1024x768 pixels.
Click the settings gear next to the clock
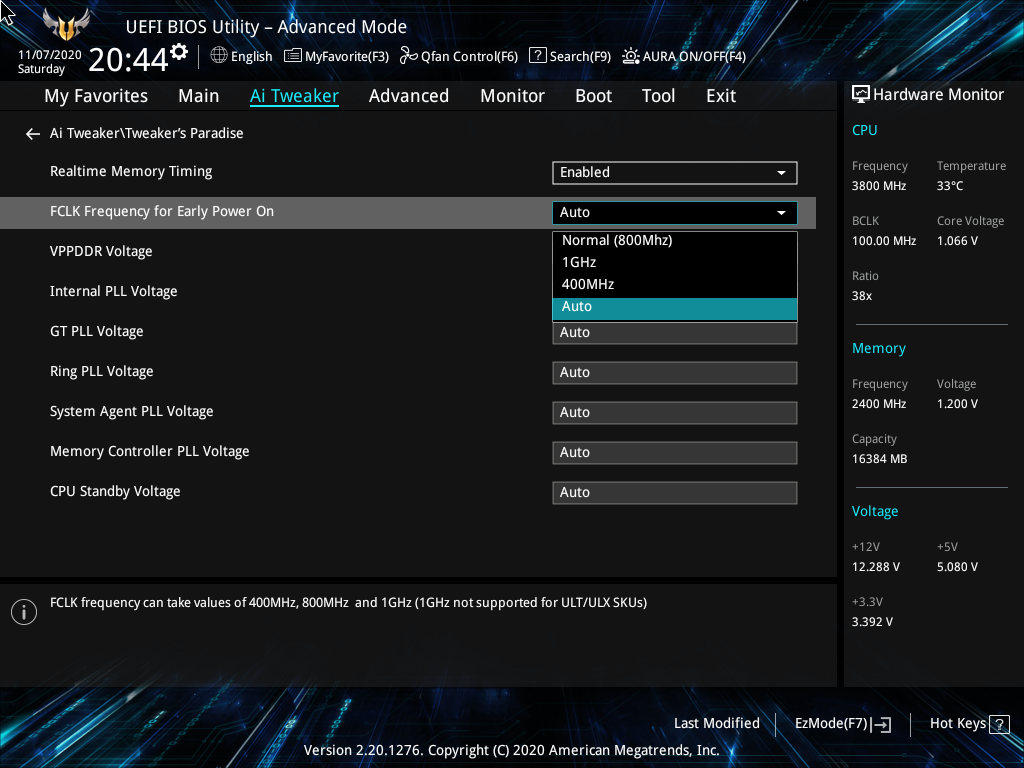point(179,52)
